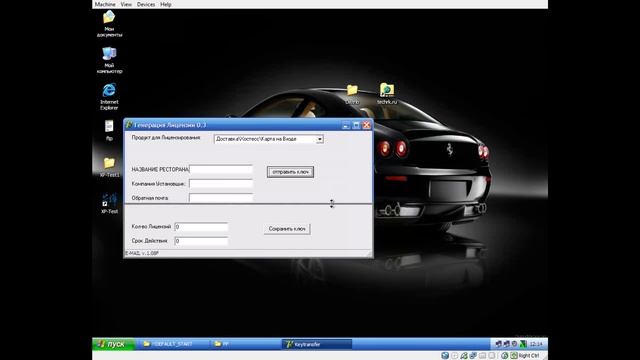This screenshot has height=360, width=640.
Task: Maximize the license generator window
Action: (x=356, y=125)
